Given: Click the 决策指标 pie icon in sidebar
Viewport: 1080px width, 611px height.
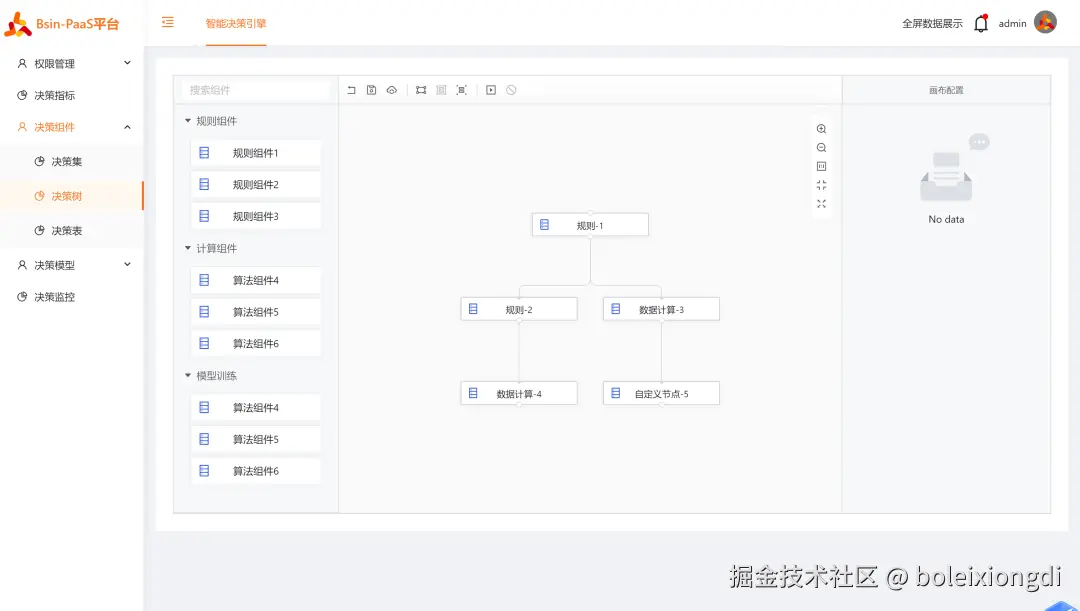Looking at the screenshot, I should tap(22, 95).
